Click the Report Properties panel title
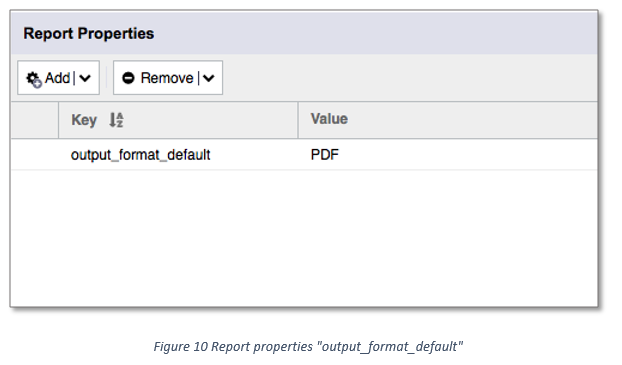622x365 pixels. (88, 33)
